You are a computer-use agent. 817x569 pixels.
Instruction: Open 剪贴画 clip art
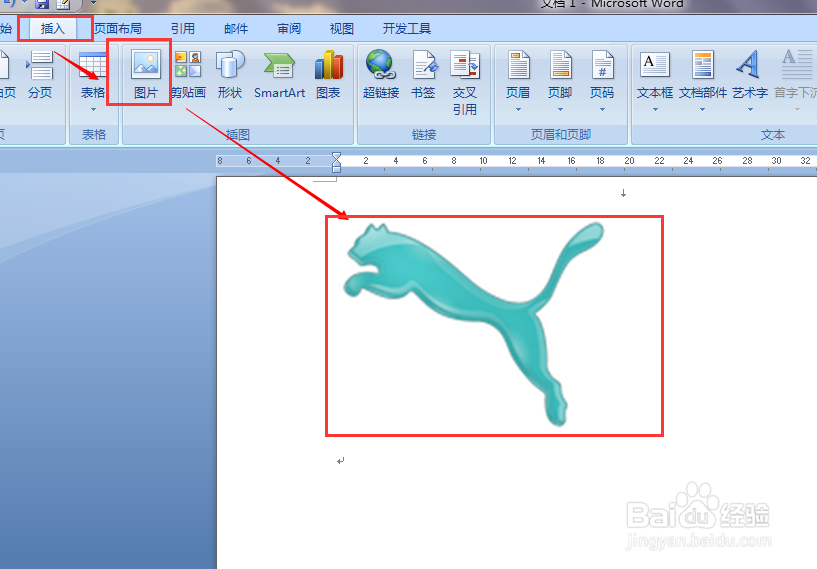(x=188, y=75)
